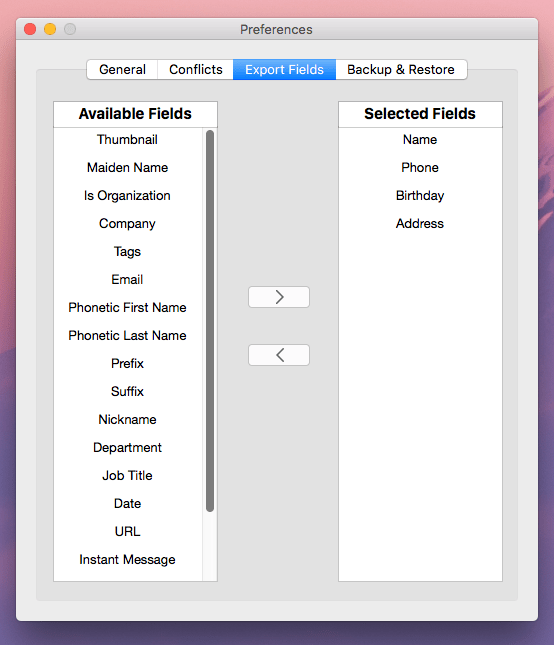This screenshot has height=645, width=554.
Task: Click the Available Fields column header
Action: pyautogui.click(x=135, y=114)
